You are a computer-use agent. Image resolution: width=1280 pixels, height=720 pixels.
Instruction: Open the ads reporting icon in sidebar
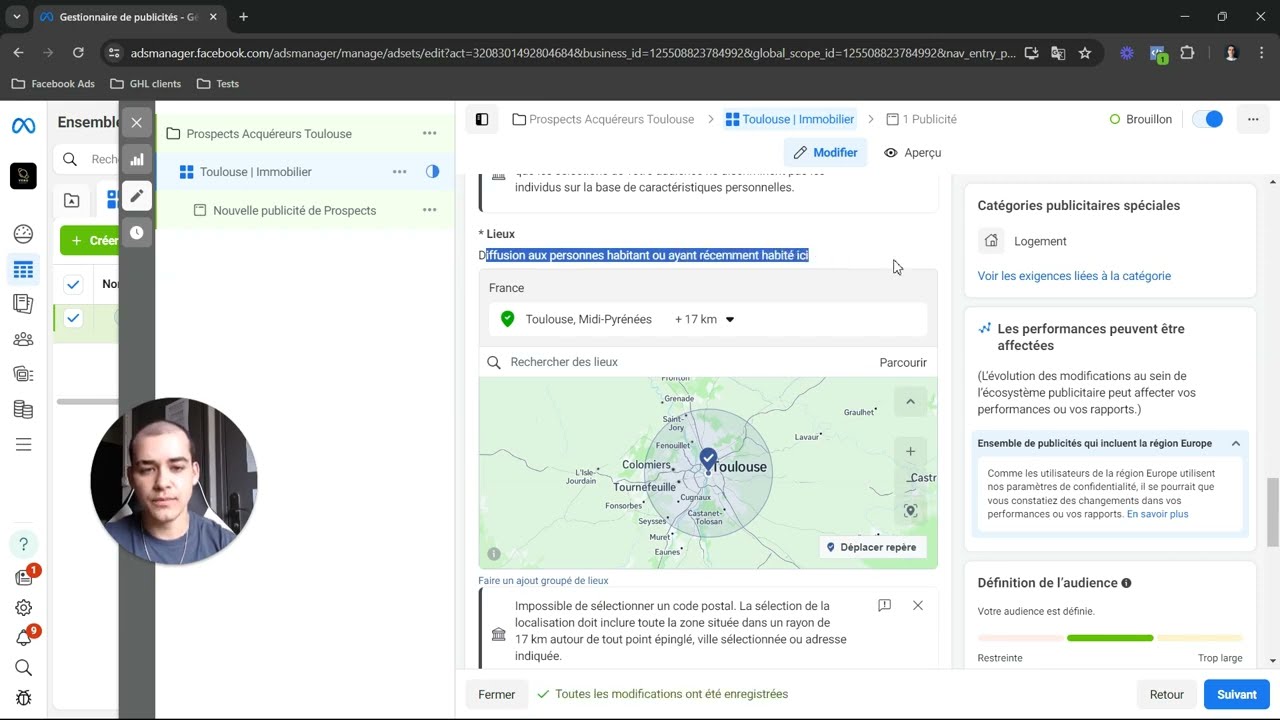[23, 303]
